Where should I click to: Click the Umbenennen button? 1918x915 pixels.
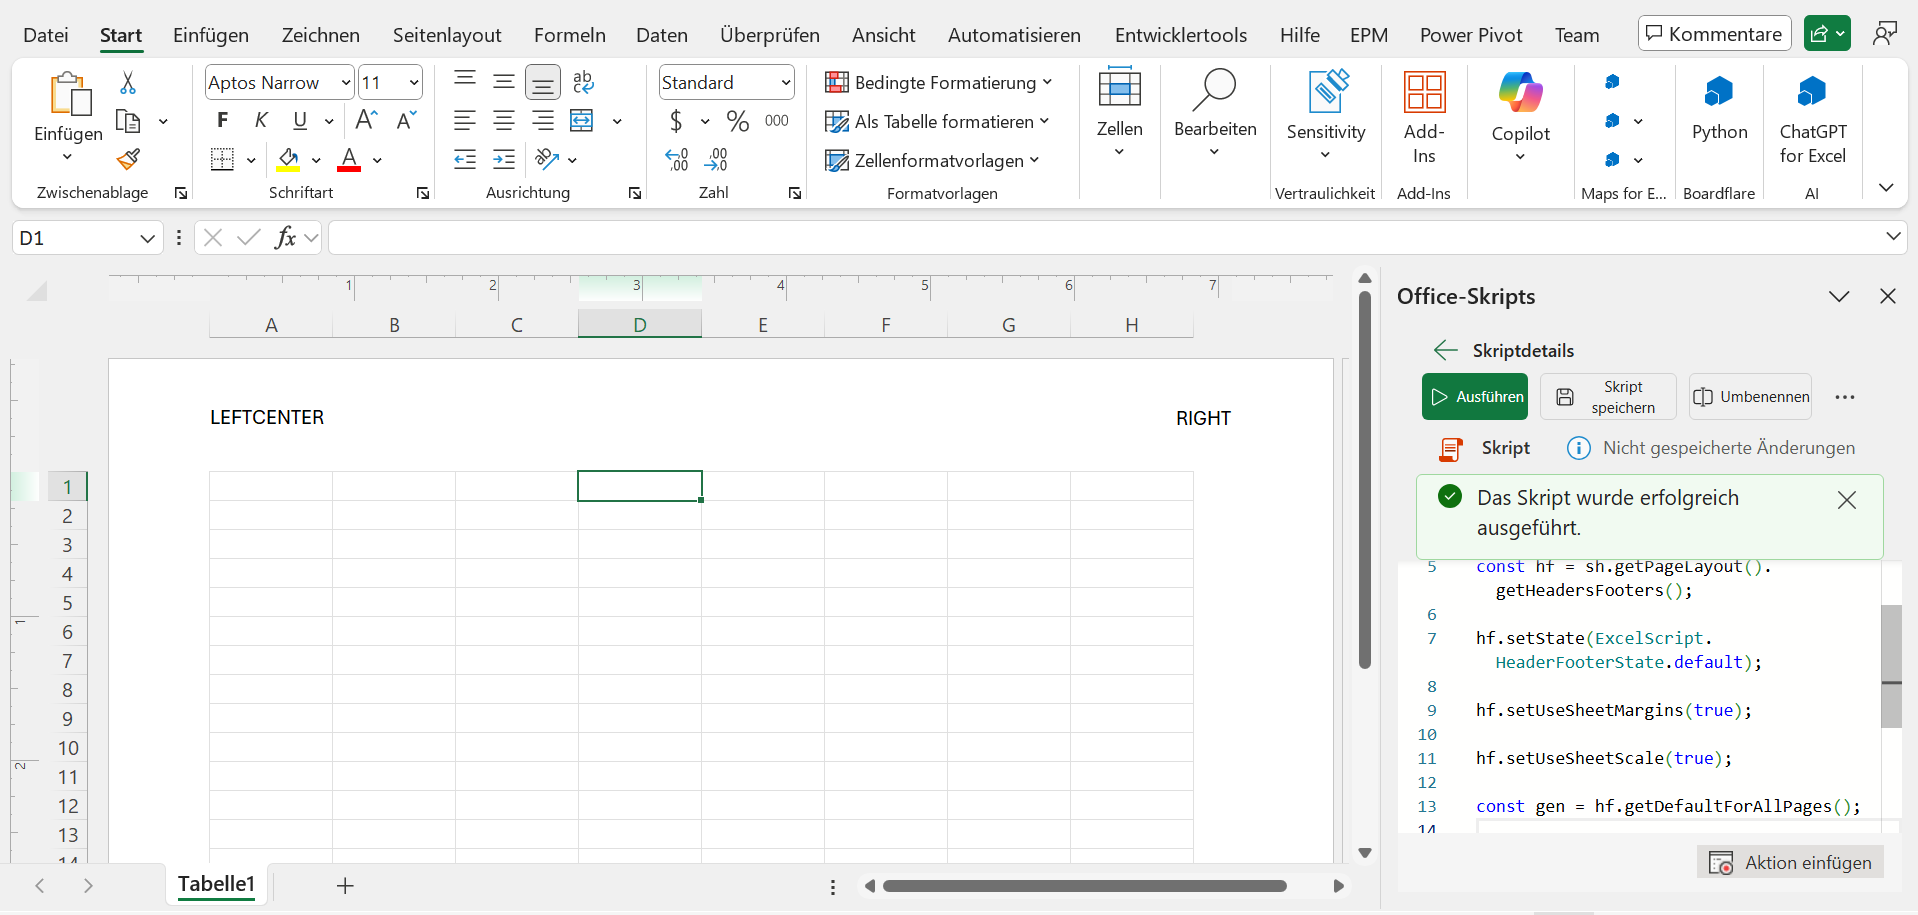[1750, 397]
